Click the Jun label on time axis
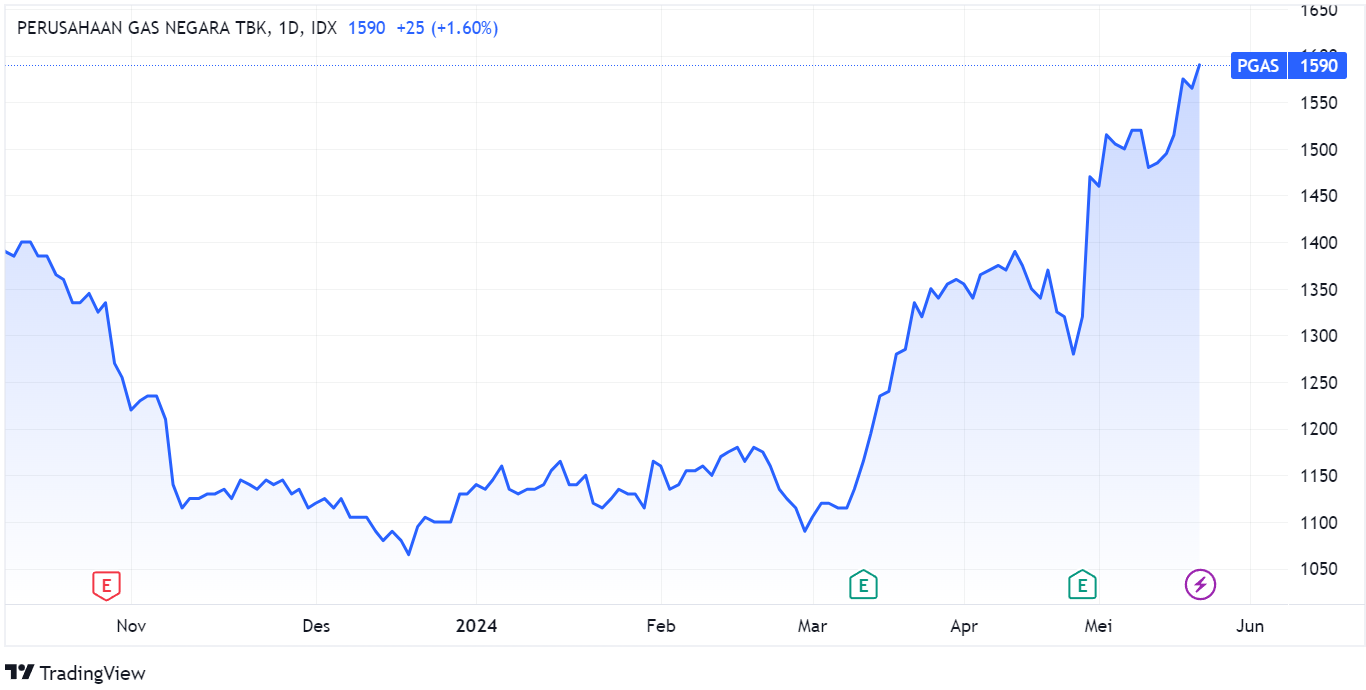Viewport: 1366px width, 690px height. click(1250, 627)
